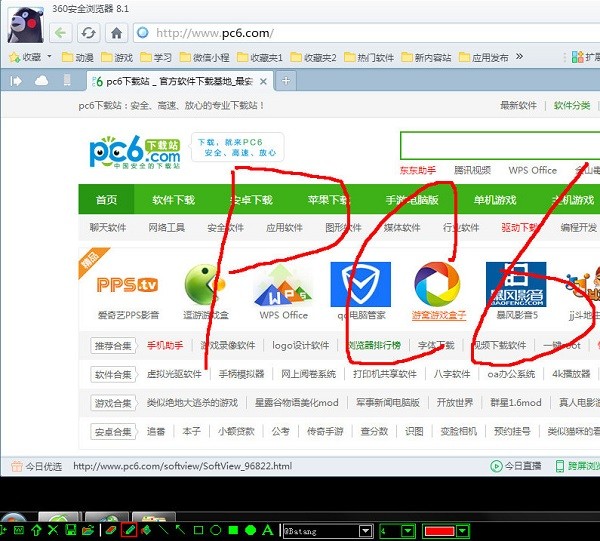This screenshot has width=600, height=541.
Task: Select the hollow rectangle tool
Action: click(198, 530)
